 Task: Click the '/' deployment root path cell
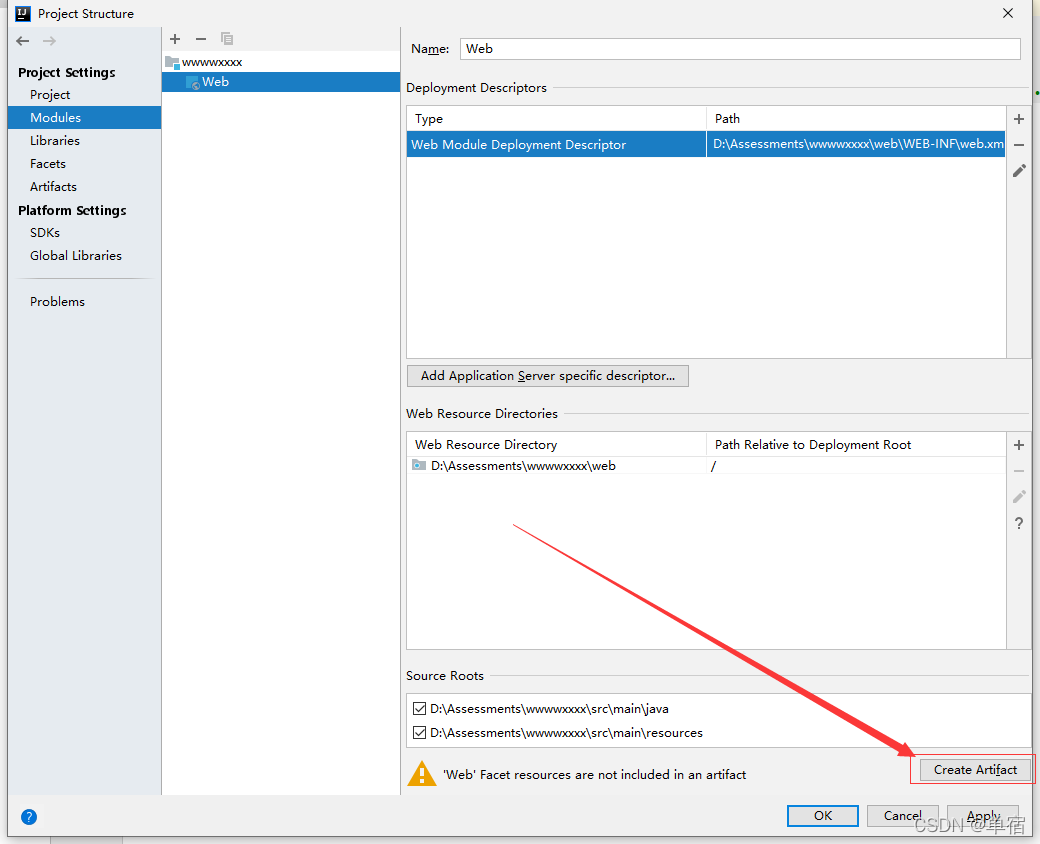[856, 466]
